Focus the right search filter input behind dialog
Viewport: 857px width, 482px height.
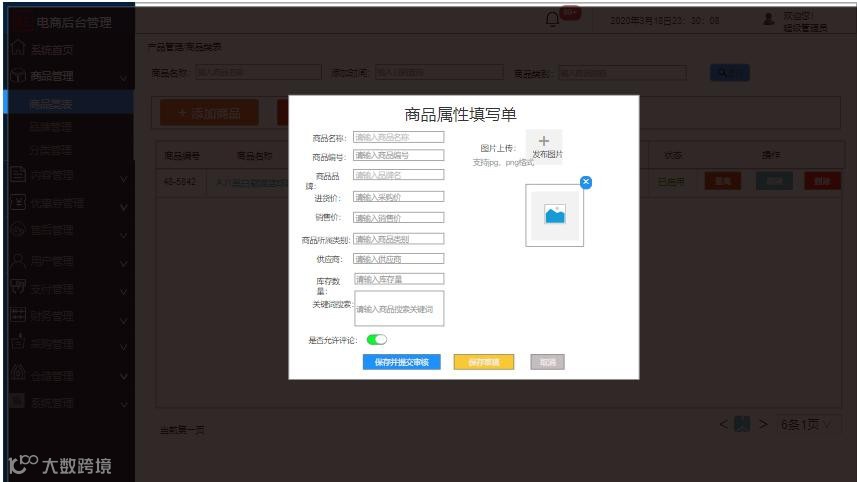622,72
